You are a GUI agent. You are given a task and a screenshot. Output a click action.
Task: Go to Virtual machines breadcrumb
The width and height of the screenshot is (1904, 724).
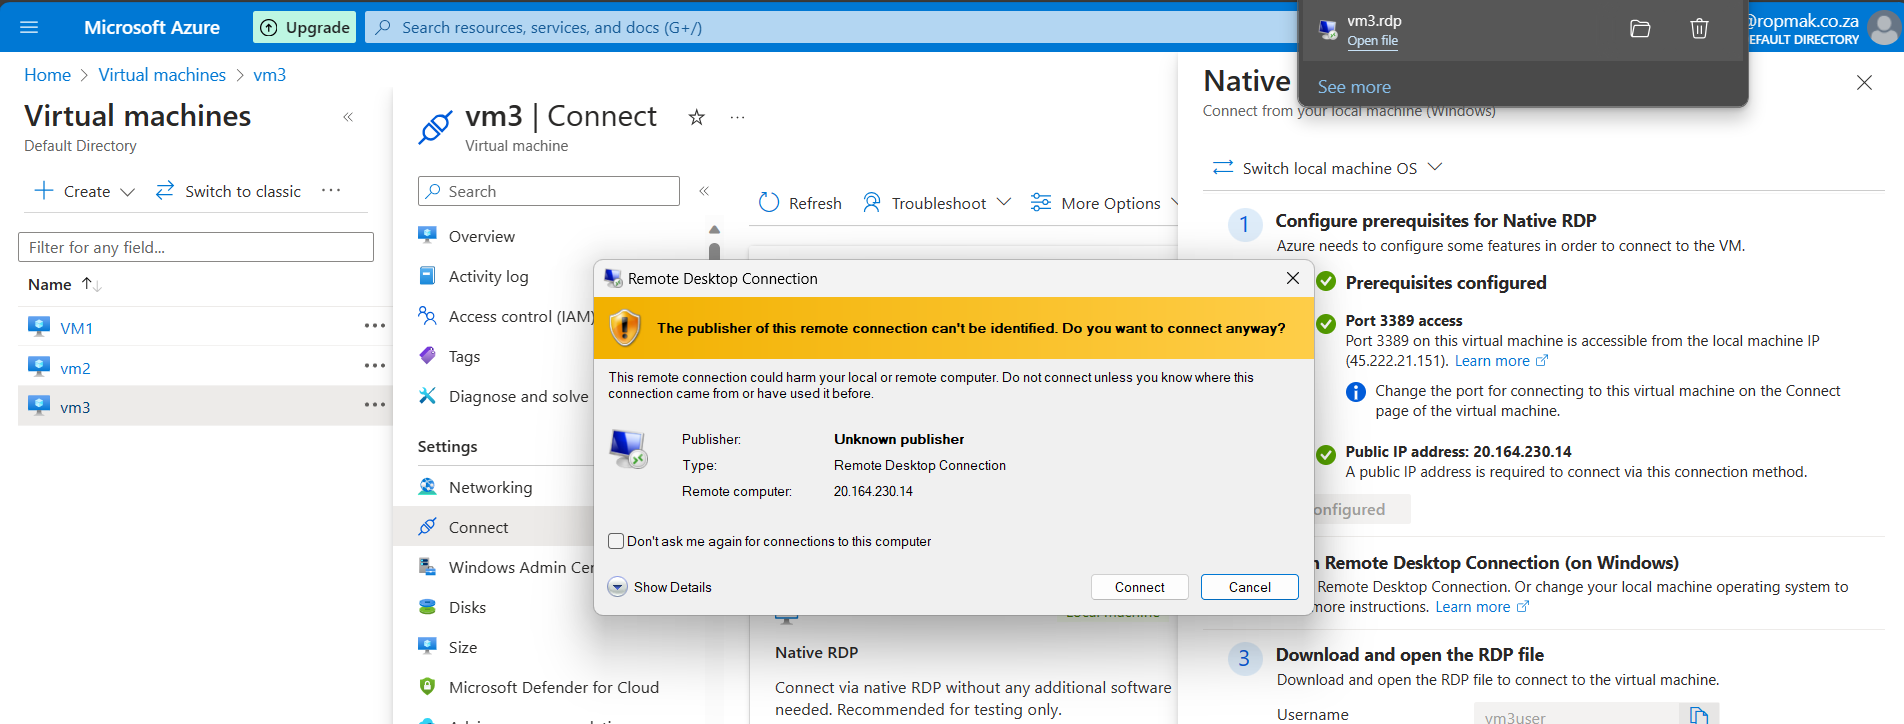point(162,75)
